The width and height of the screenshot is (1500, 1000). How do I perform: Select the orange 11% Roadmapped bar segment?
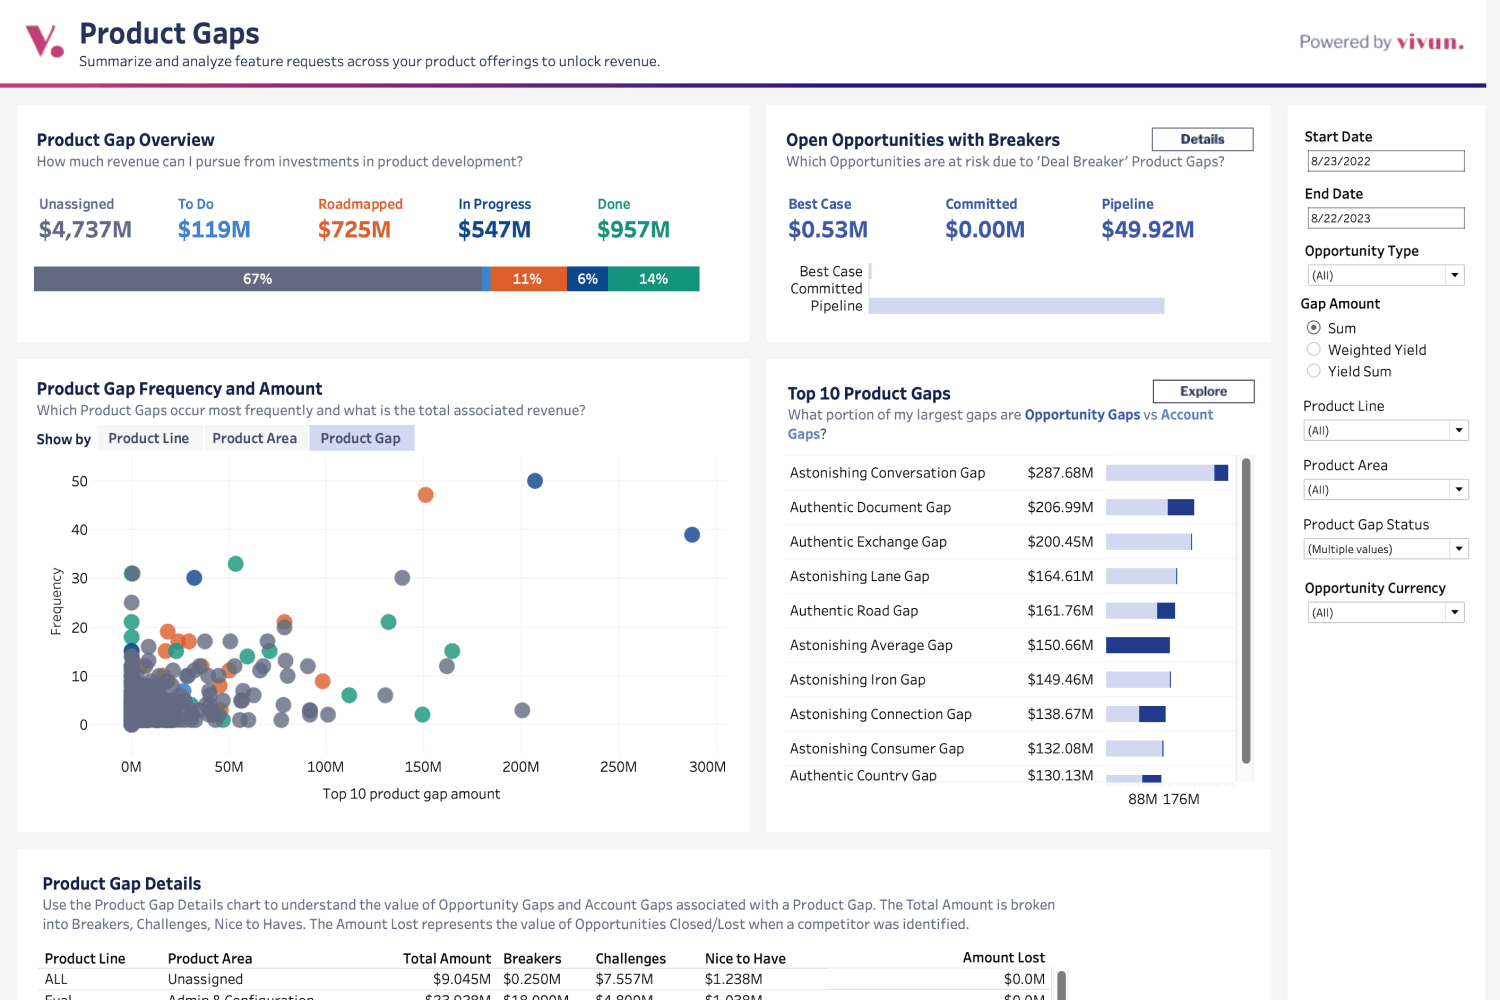(528, 279)
